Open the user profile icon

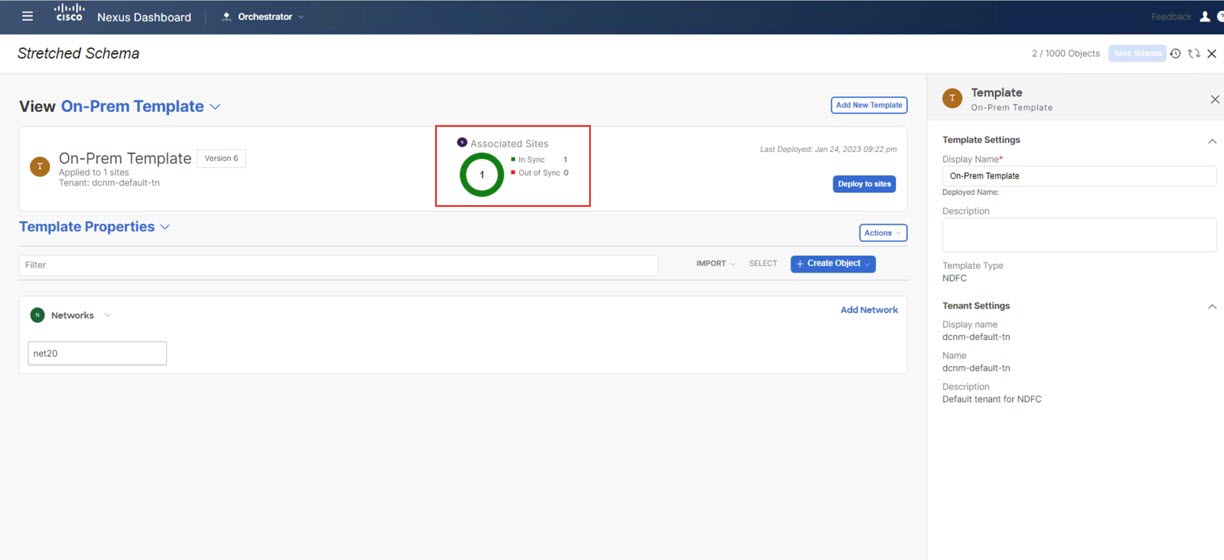[x=1205, y=16]
